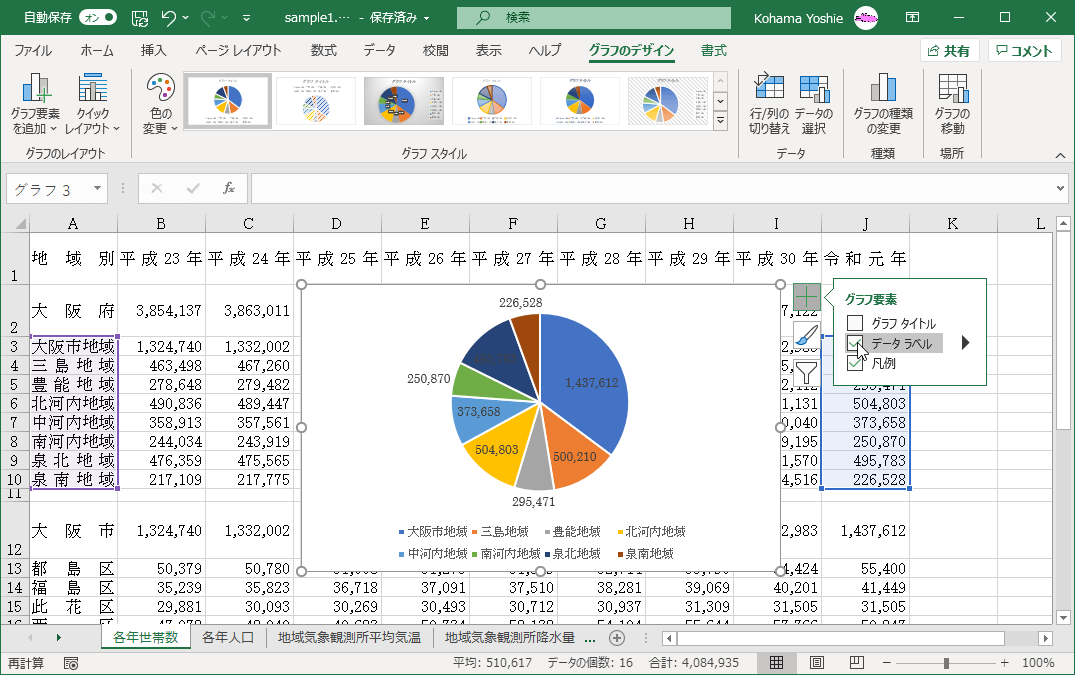Screen dimensions: 1075x675
Task: Click next sheet navigation arrow
Action: click(58, 637)
